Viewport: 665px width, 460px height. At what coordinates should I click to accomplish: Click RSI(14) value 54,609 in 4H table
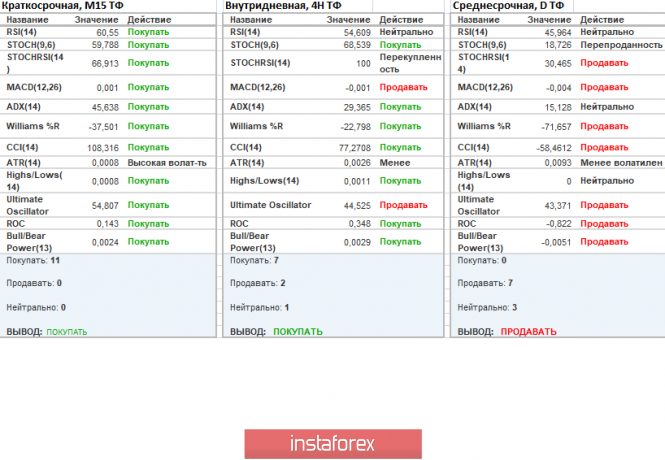click(x=357, y=32)
